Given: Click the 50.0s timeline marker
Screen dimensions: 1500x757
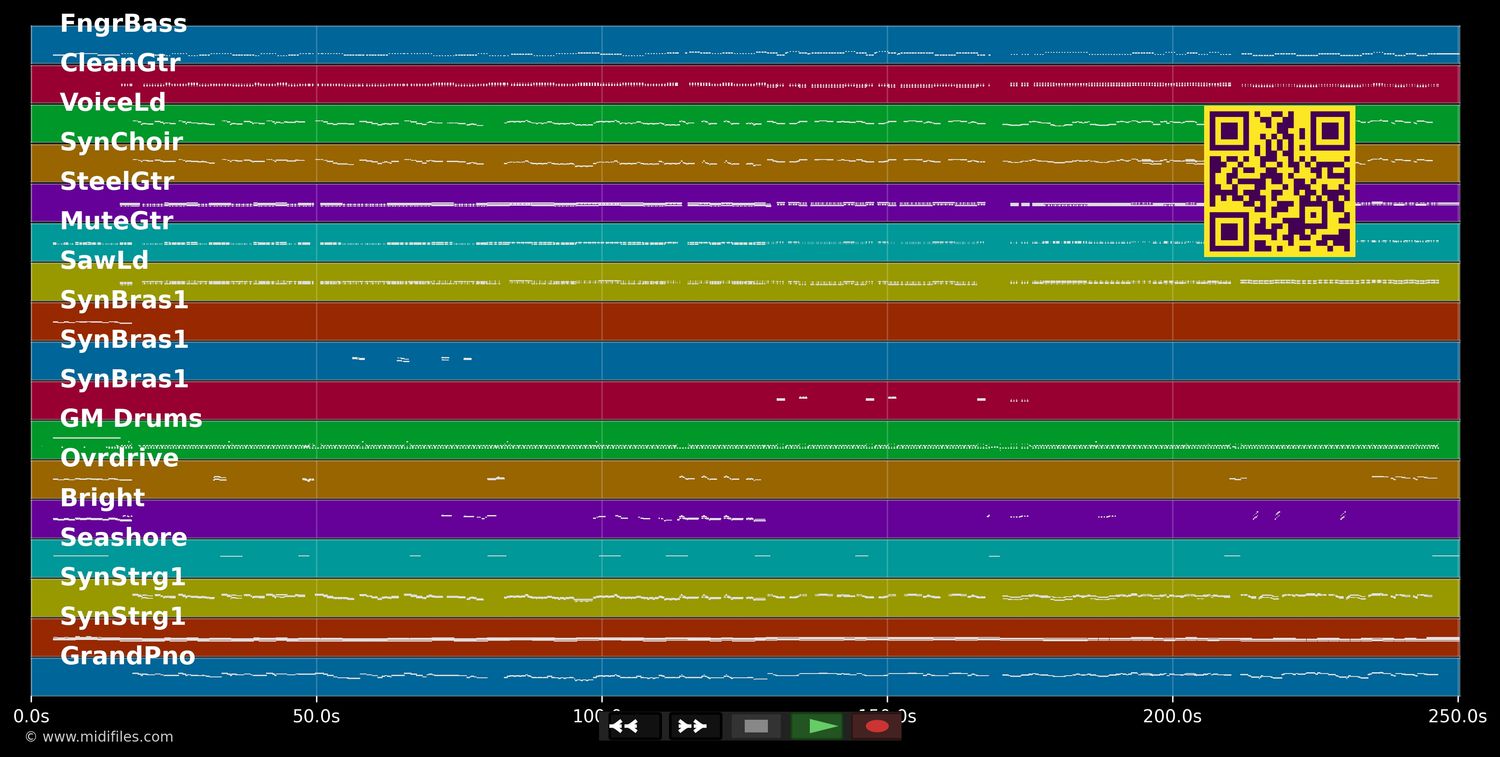Looking at the screenshot, I should (x=316, y=716).
